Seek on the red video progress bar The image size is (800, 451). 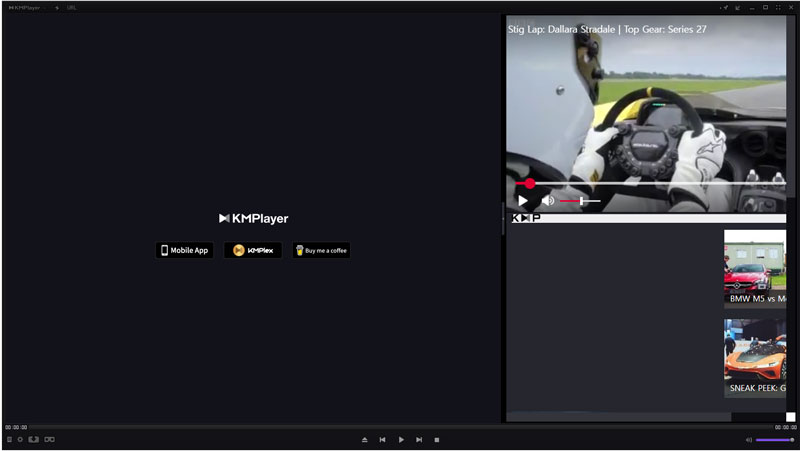point(651,183)
